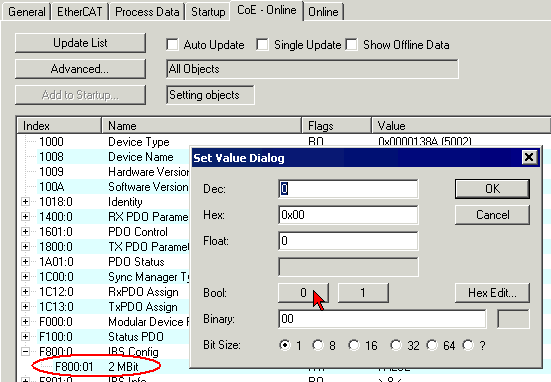Click the Hex input field

(348, 215)
